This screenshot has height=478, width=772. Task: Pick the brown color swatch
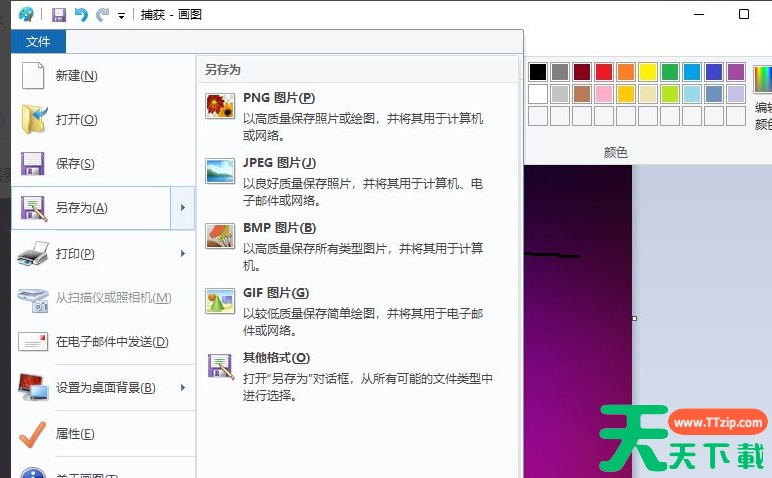tap(582, 94)
